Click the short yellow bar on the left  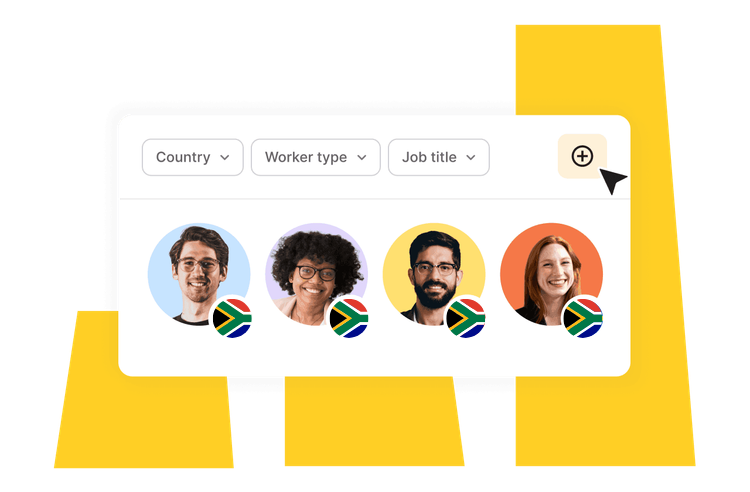point(143,421)
